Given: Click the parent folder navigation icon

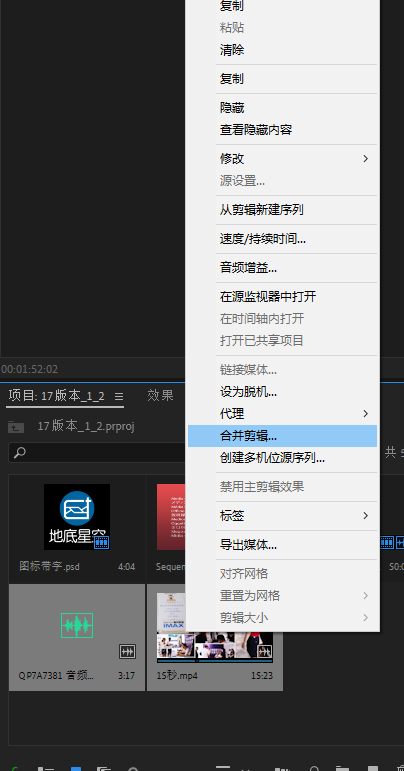Looking at the screenshot, I should 16,427.
